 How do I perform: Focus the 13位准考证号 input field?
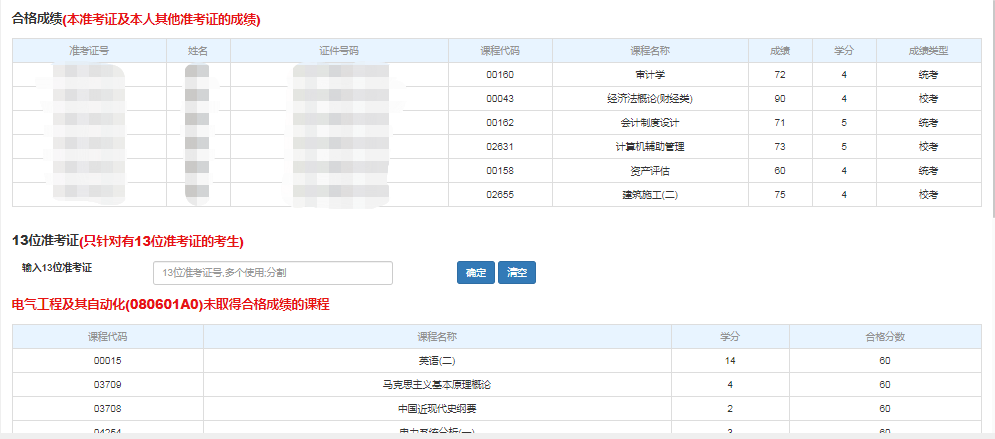click(272, 273)
